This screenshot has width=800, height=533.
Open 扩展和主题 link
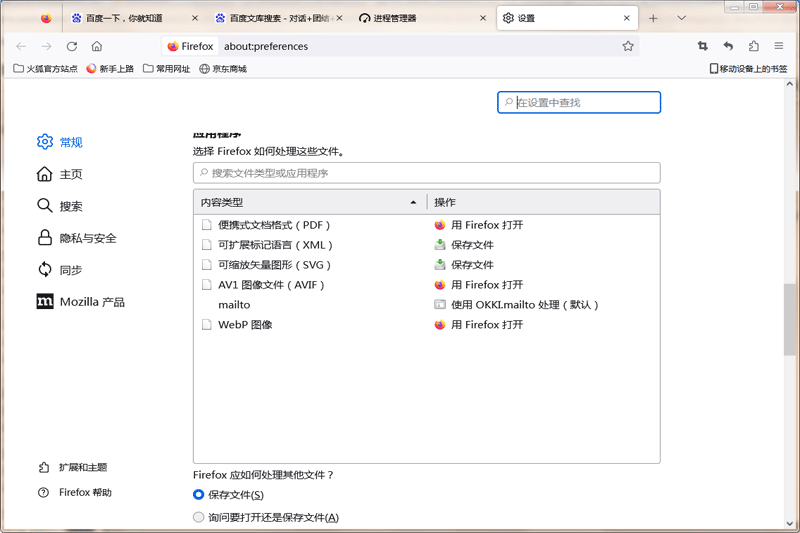pos(73,467)
